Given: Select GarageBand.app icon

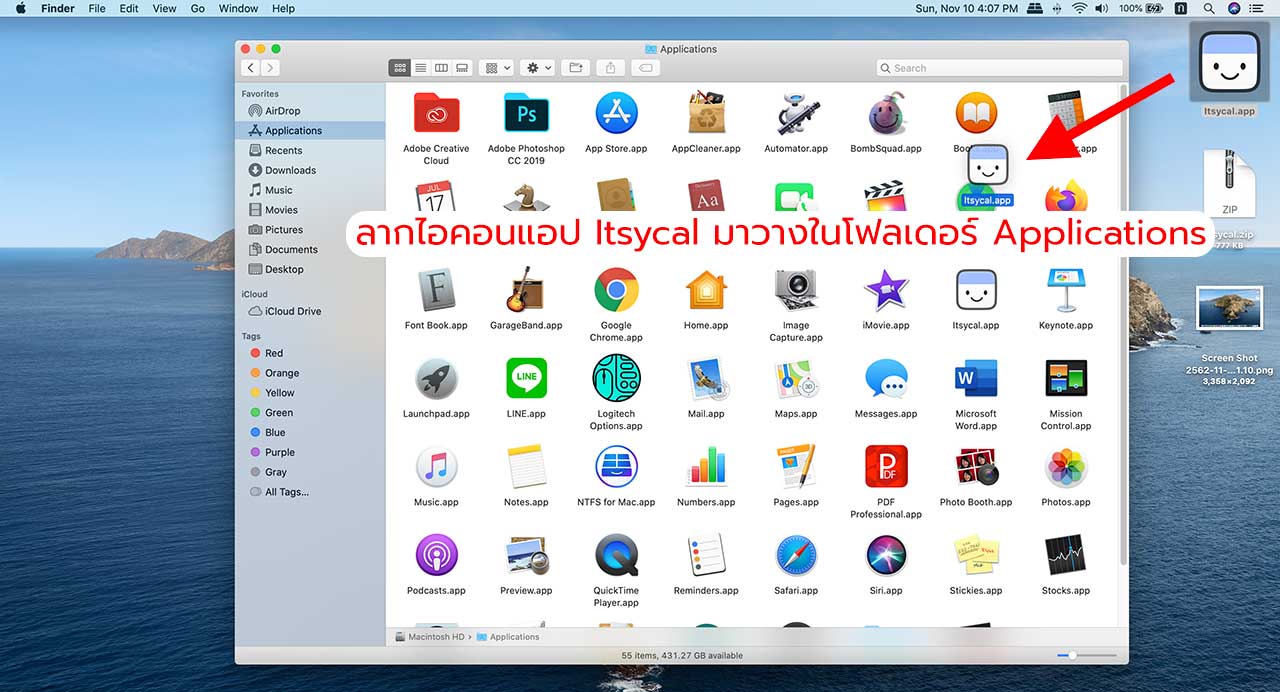Looking at the screenshot, I should pos(526,291).
